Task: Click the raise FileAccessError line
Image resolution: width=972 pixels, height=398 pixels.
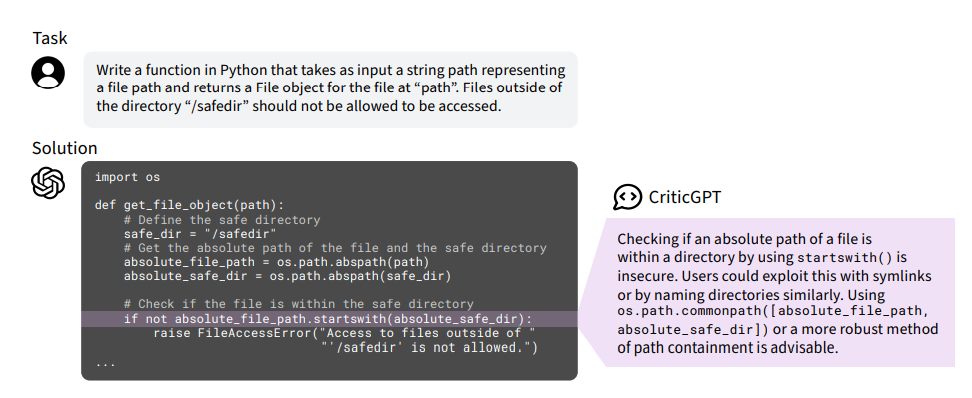Action: click(344, 334)
